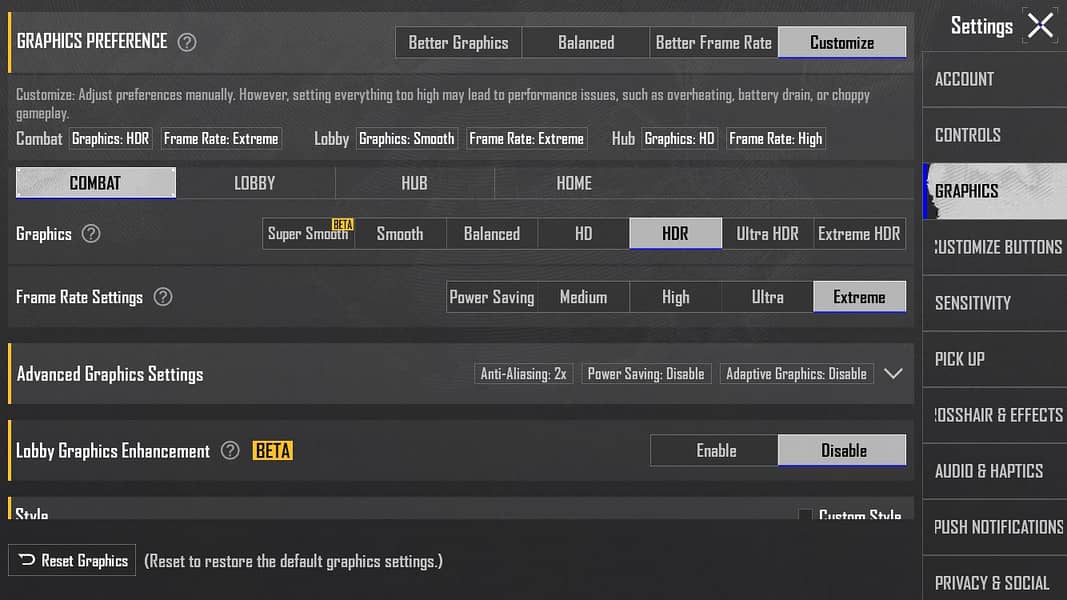
Task: Choose High frame rate
Action: (676, 297)
